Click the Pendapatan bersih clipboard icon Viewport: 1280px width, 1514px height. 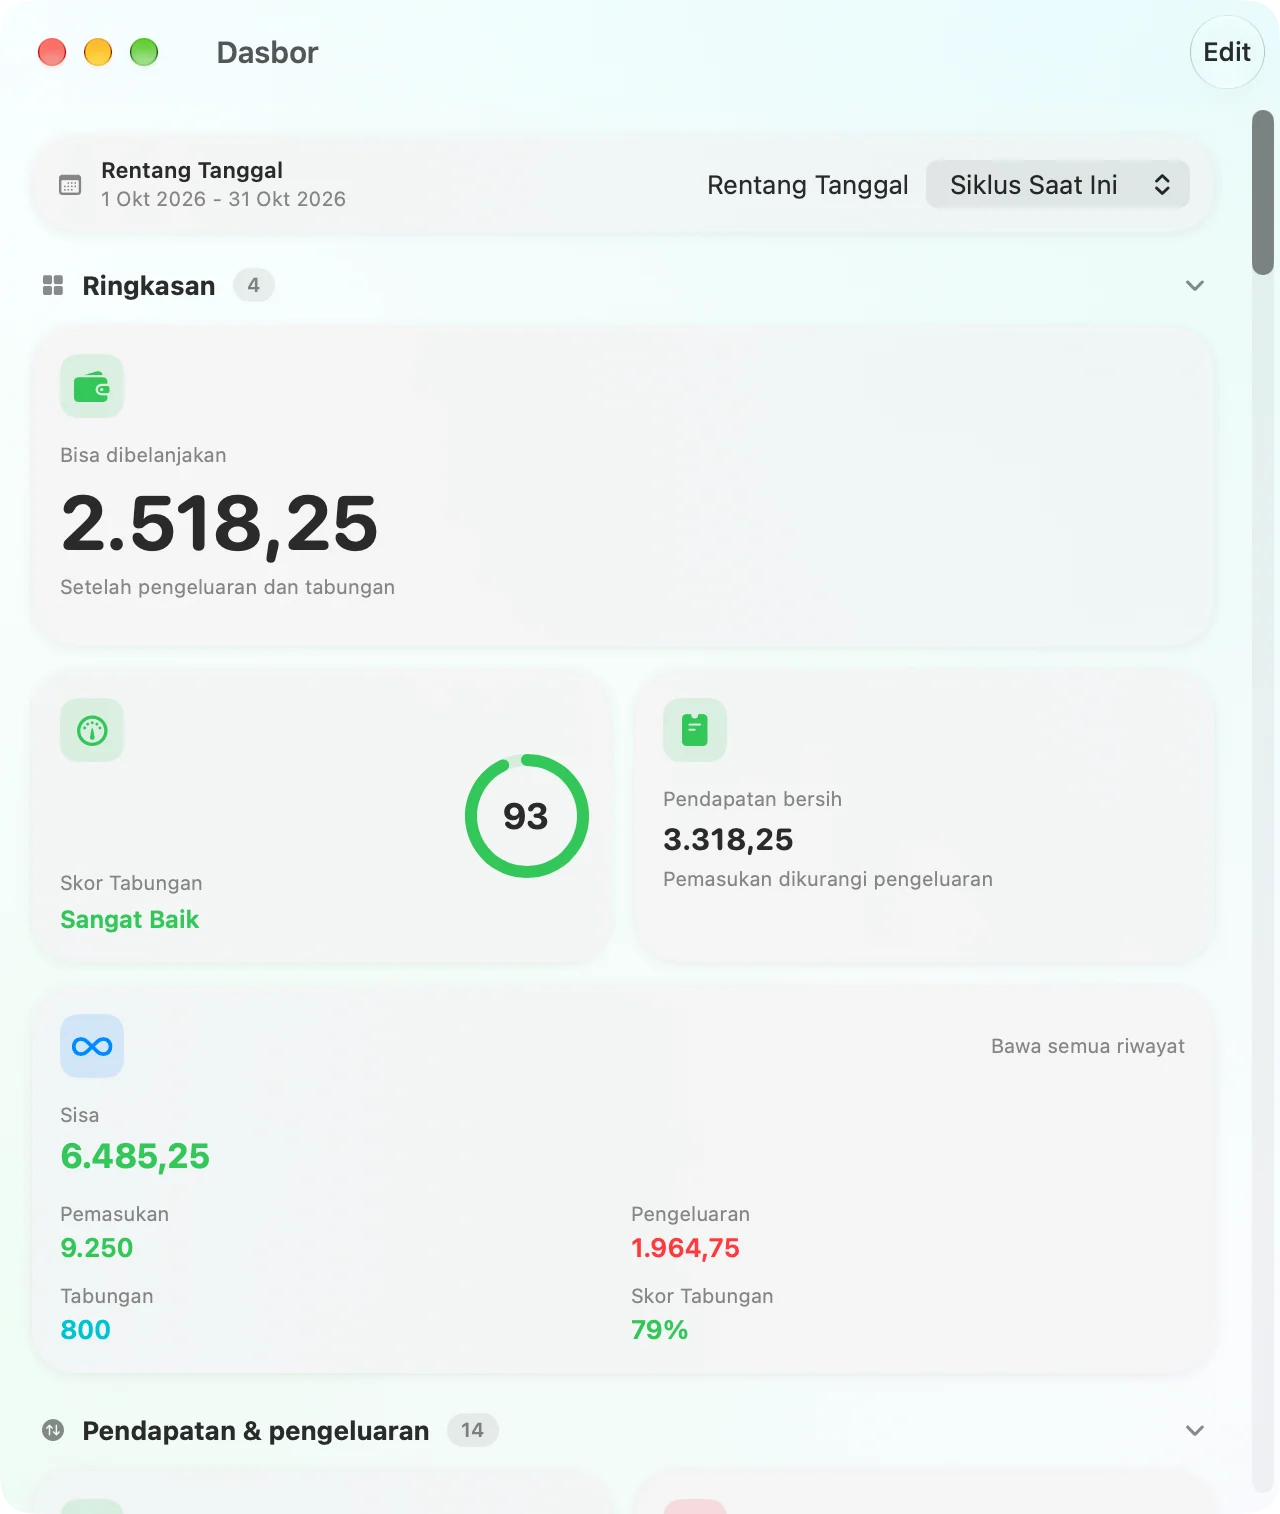point(695,730)
